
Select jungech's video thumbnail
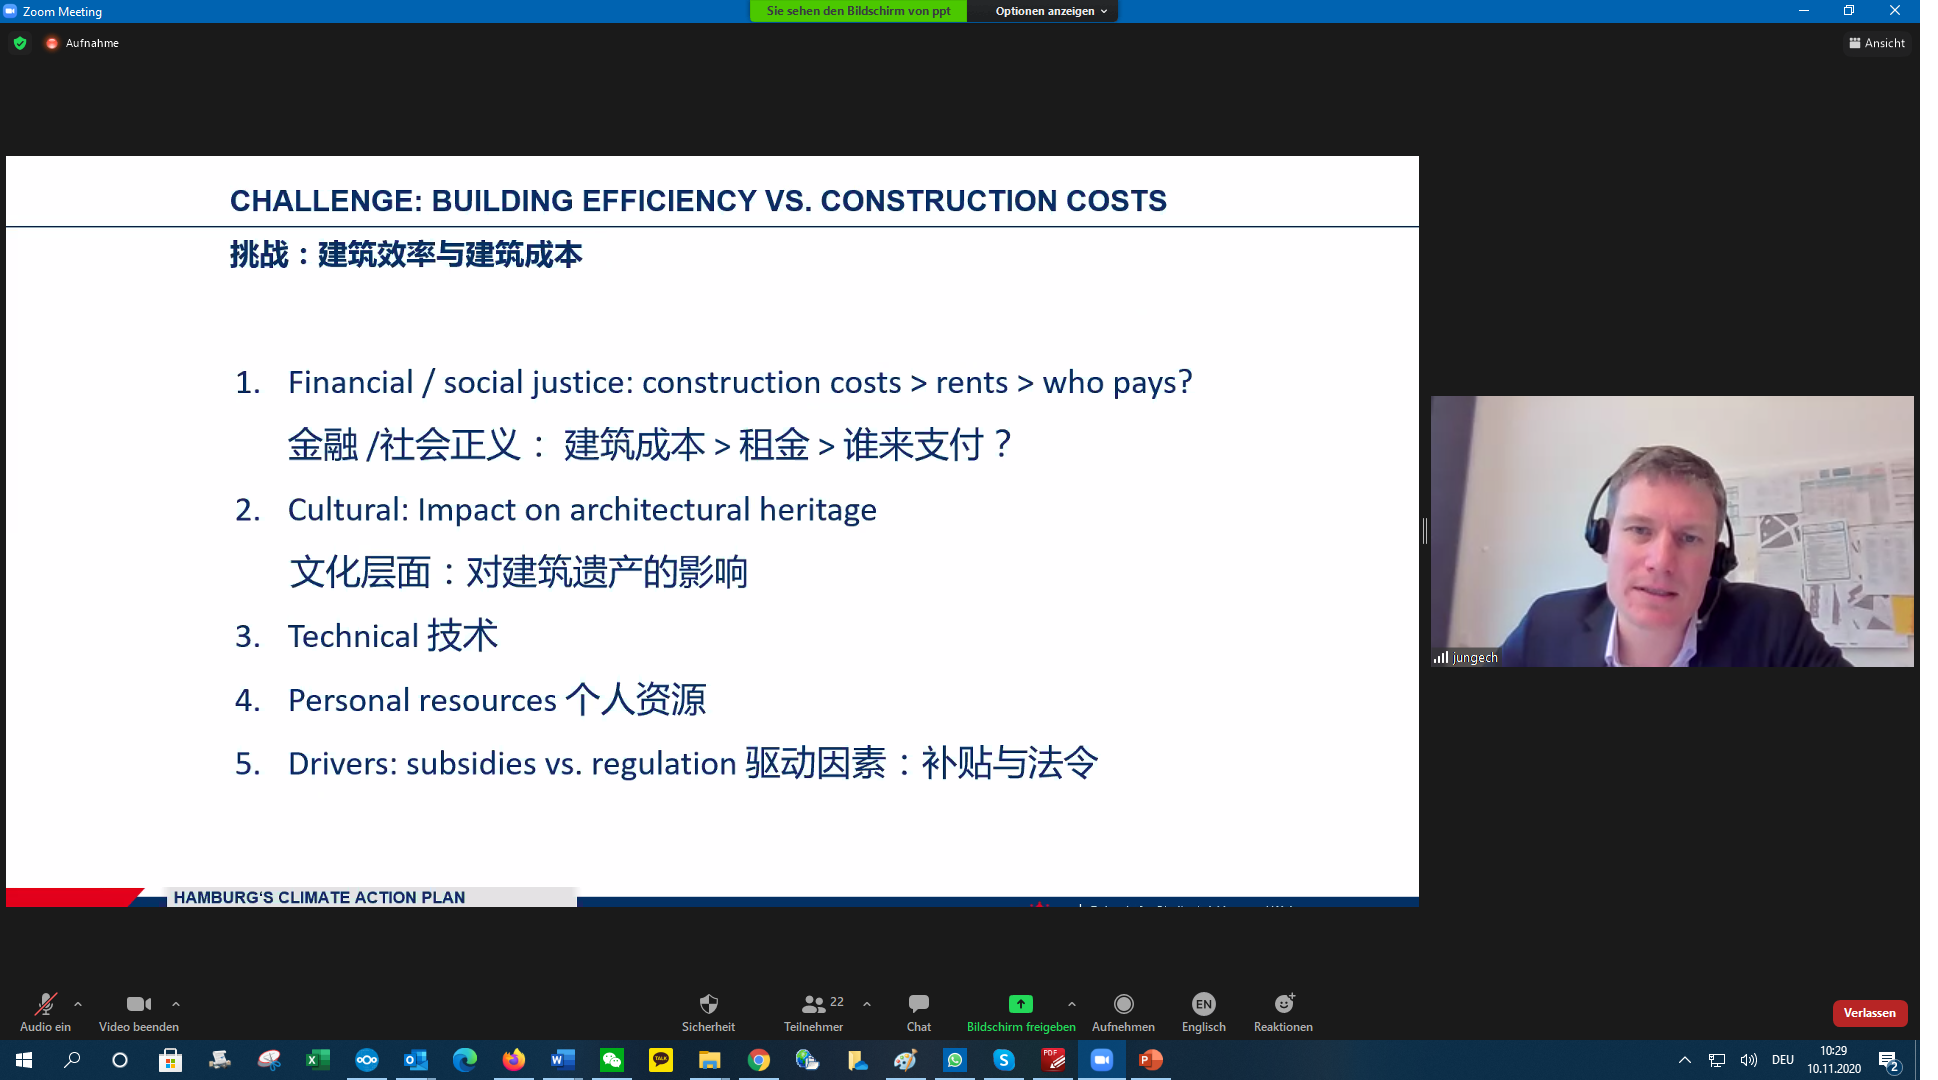(x=1671, y=531)
